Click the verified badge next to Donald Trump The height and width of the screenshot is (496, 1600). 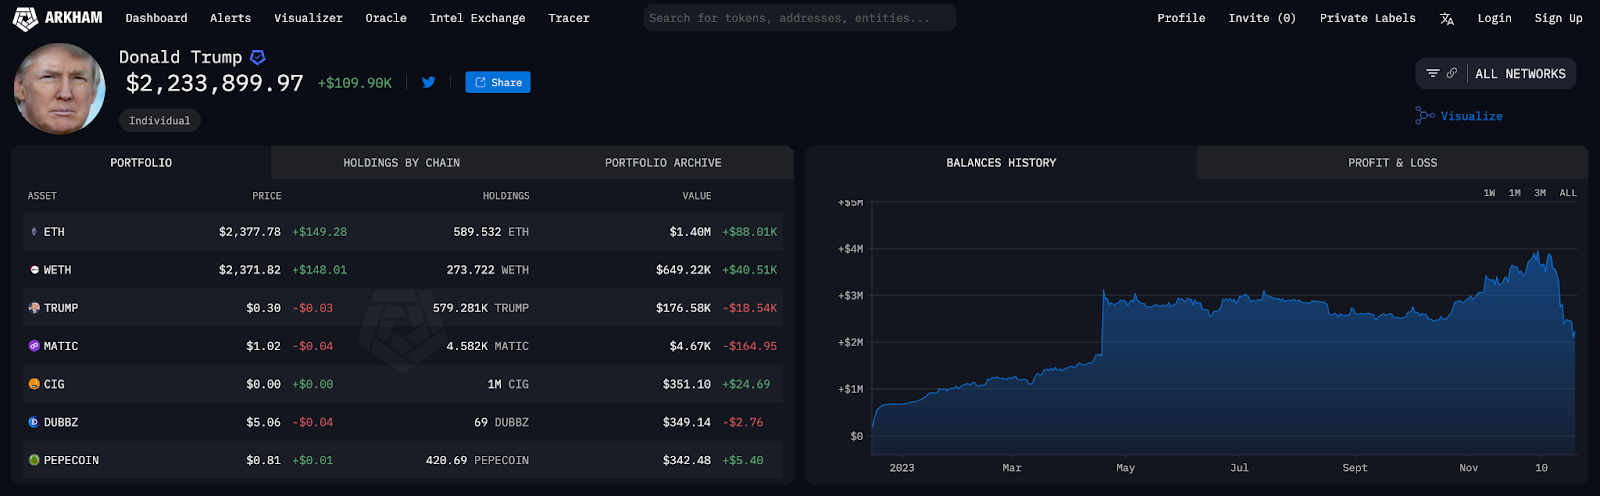click(x=257, y=57)
